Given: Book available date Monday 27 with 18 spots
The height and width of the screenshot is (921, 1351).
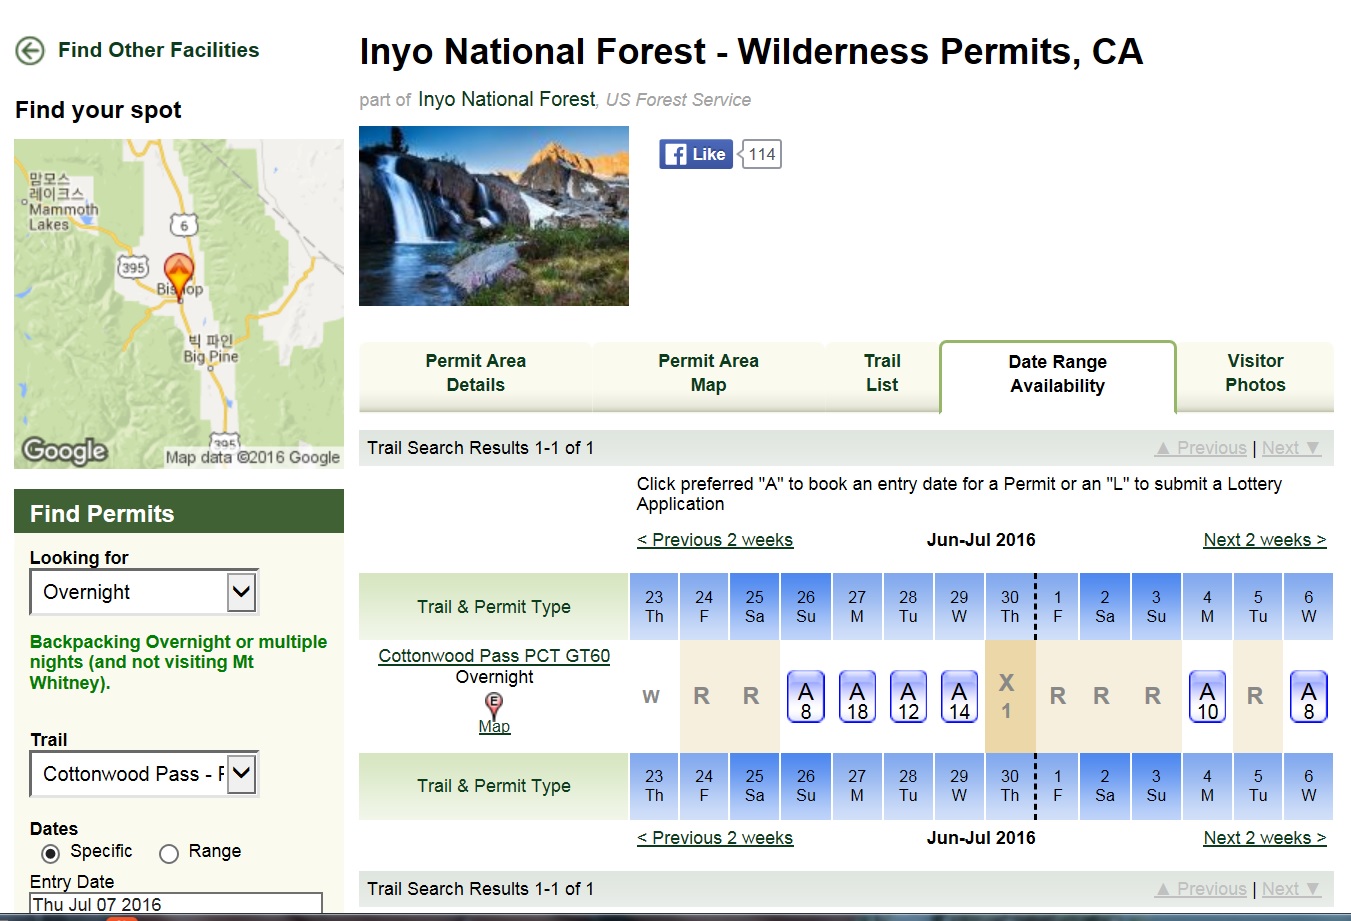Looking at the screenshot, I should [x=857, y=697].
